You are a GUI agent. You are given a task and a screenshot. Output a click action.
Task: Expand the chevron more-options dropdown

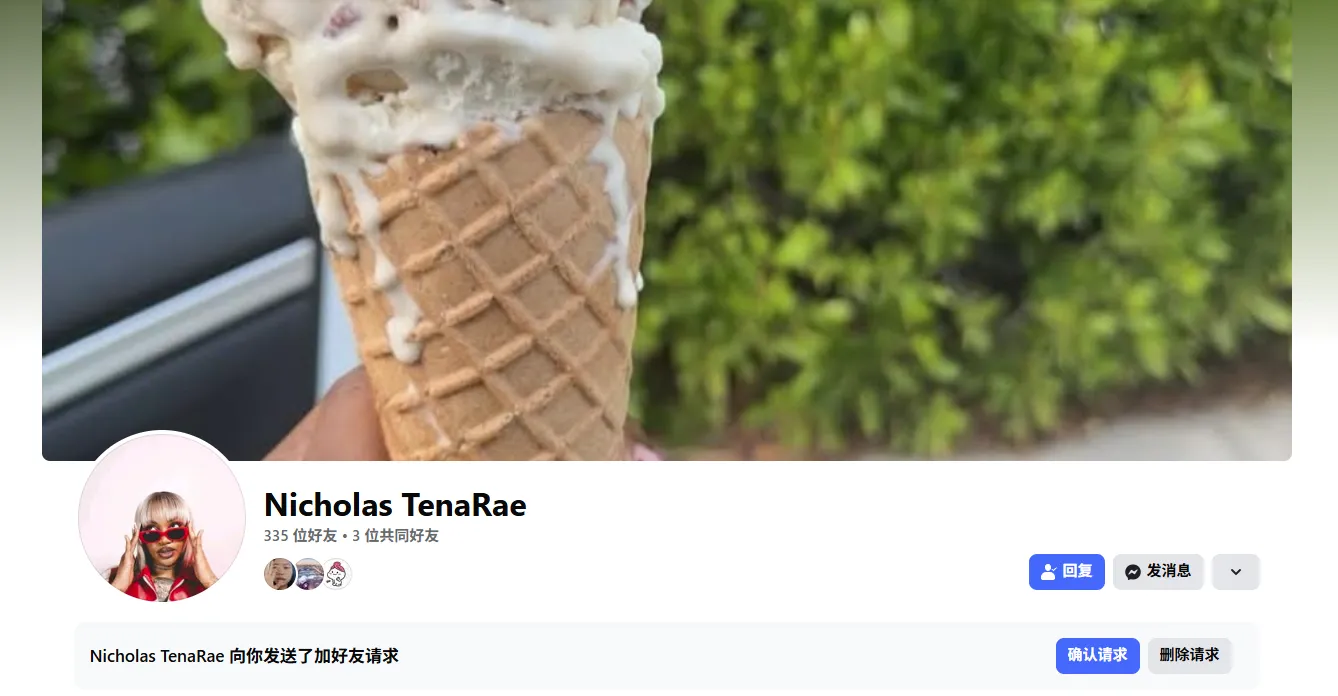pos(1236,572)
